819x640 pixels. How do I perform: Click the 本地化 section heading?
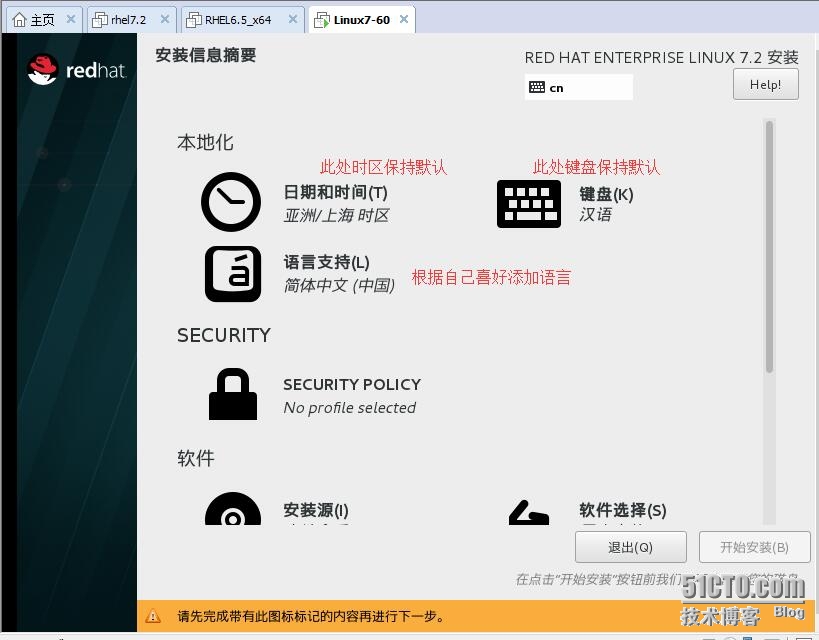pos(205,142)
